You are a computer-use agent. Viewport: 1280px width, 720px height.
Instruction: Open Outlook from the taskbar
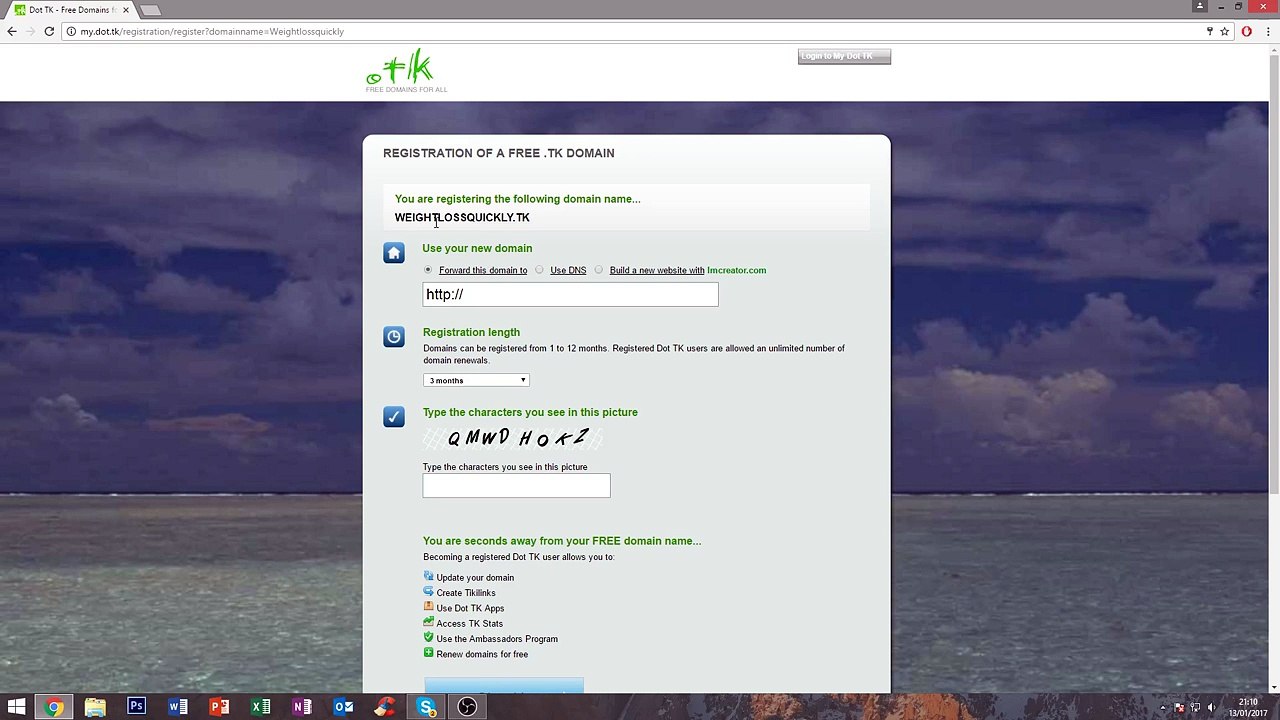[x=343, y=707]
